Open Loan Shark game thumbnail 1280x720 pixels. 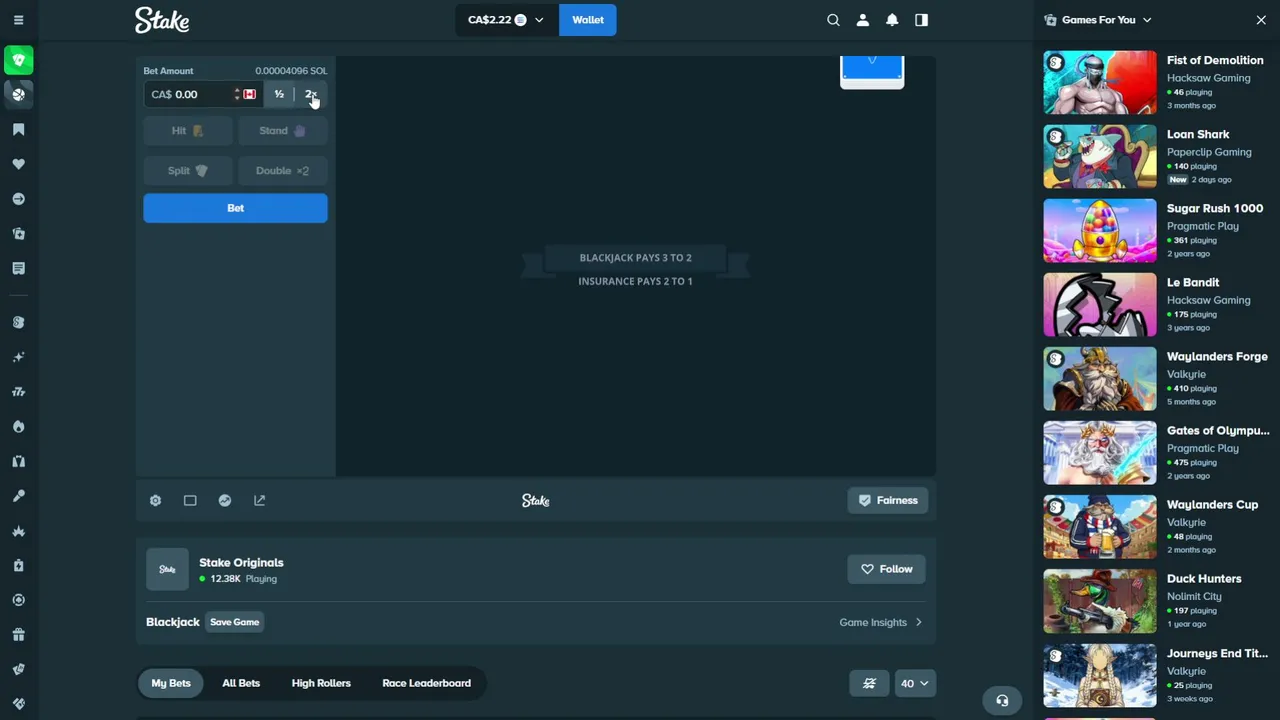coord(1100,156)
